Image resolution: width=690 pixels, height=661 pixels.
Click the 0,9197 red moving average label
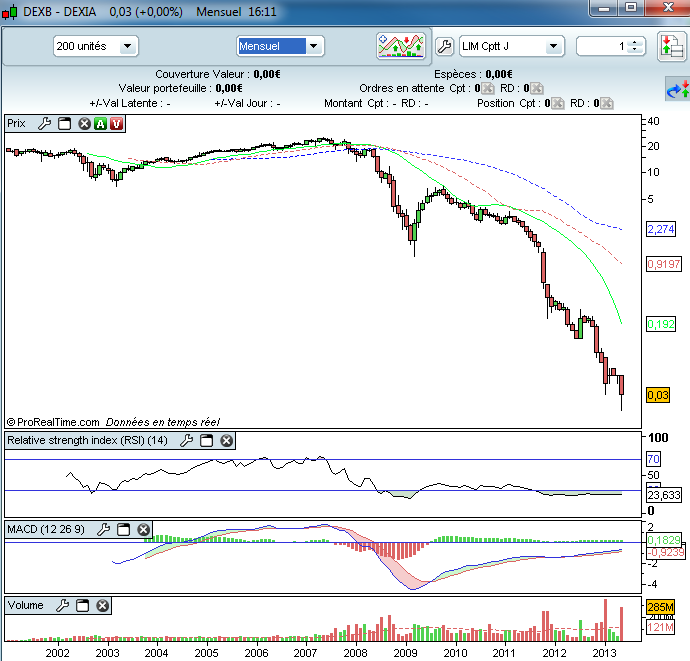(x=664, y=264)
